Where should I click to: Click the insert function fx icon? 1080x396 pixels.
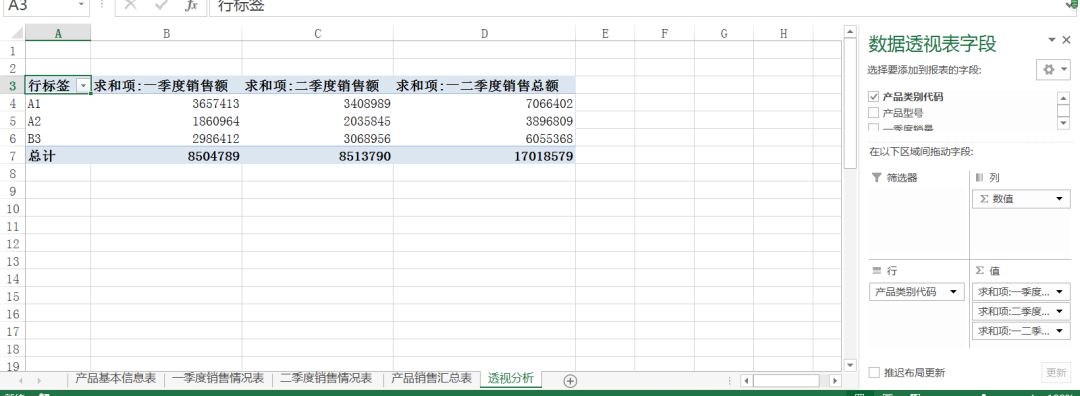[x=191, y=6]
